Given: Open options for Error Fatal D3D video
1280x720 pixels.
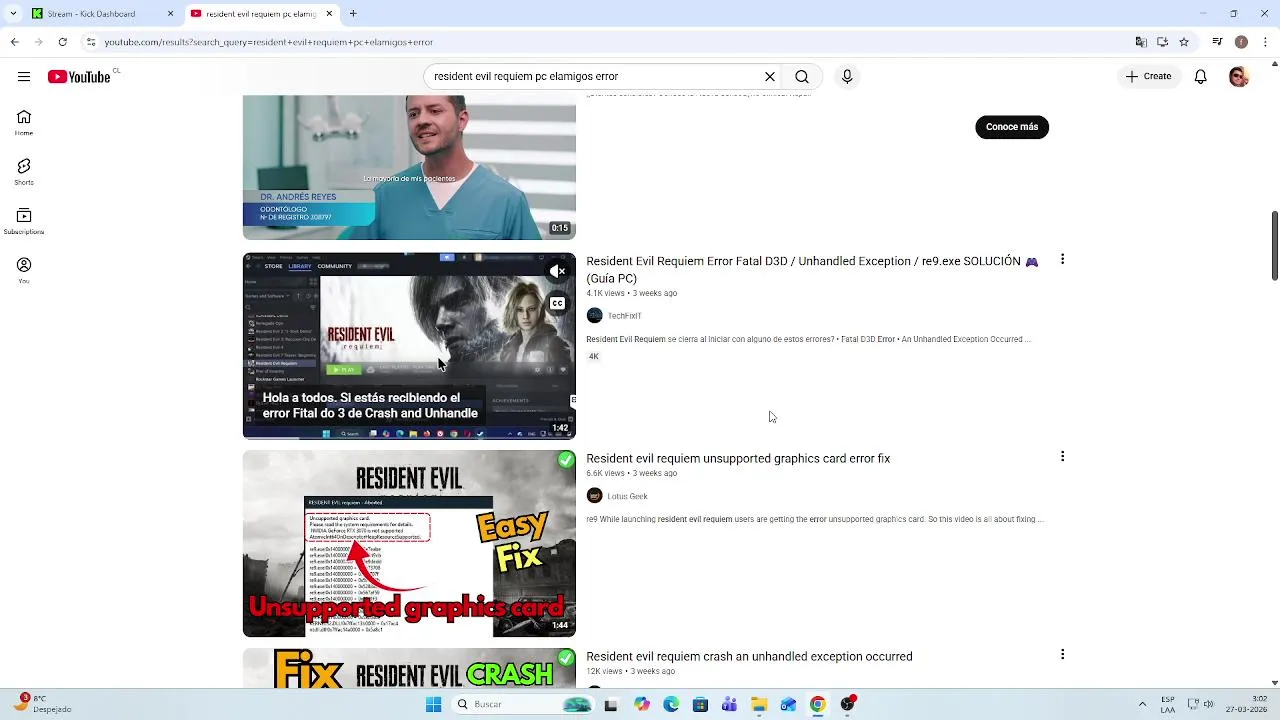Looking at the screenshot, I should point(1062,260).
